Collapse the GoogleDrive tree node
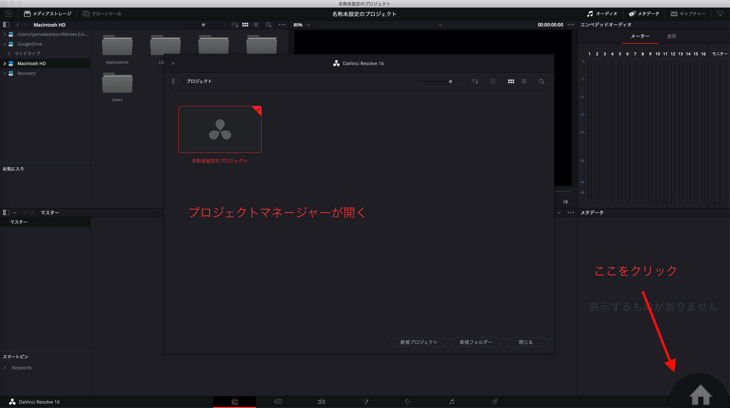The height and width of the screenshot is (408, 730). coord(5,44)
